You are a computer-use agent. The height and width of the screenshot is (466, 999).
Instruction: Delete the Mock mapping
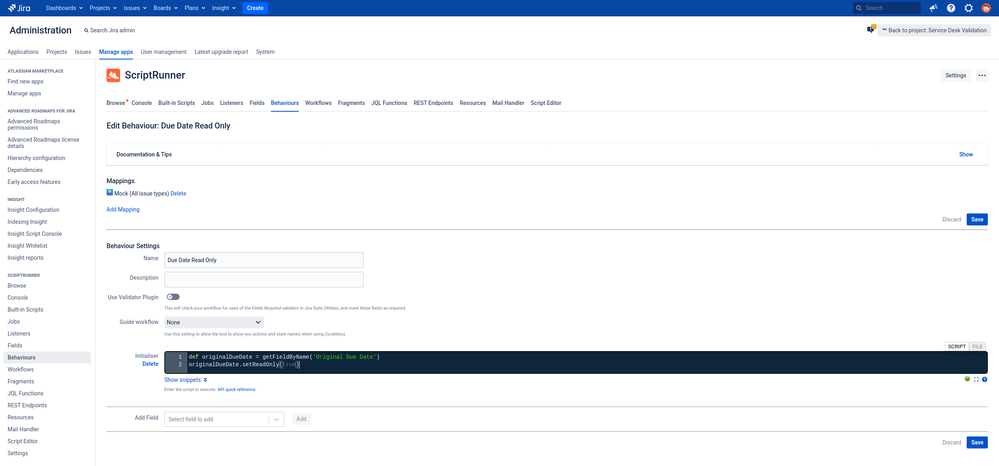(178, 193)
